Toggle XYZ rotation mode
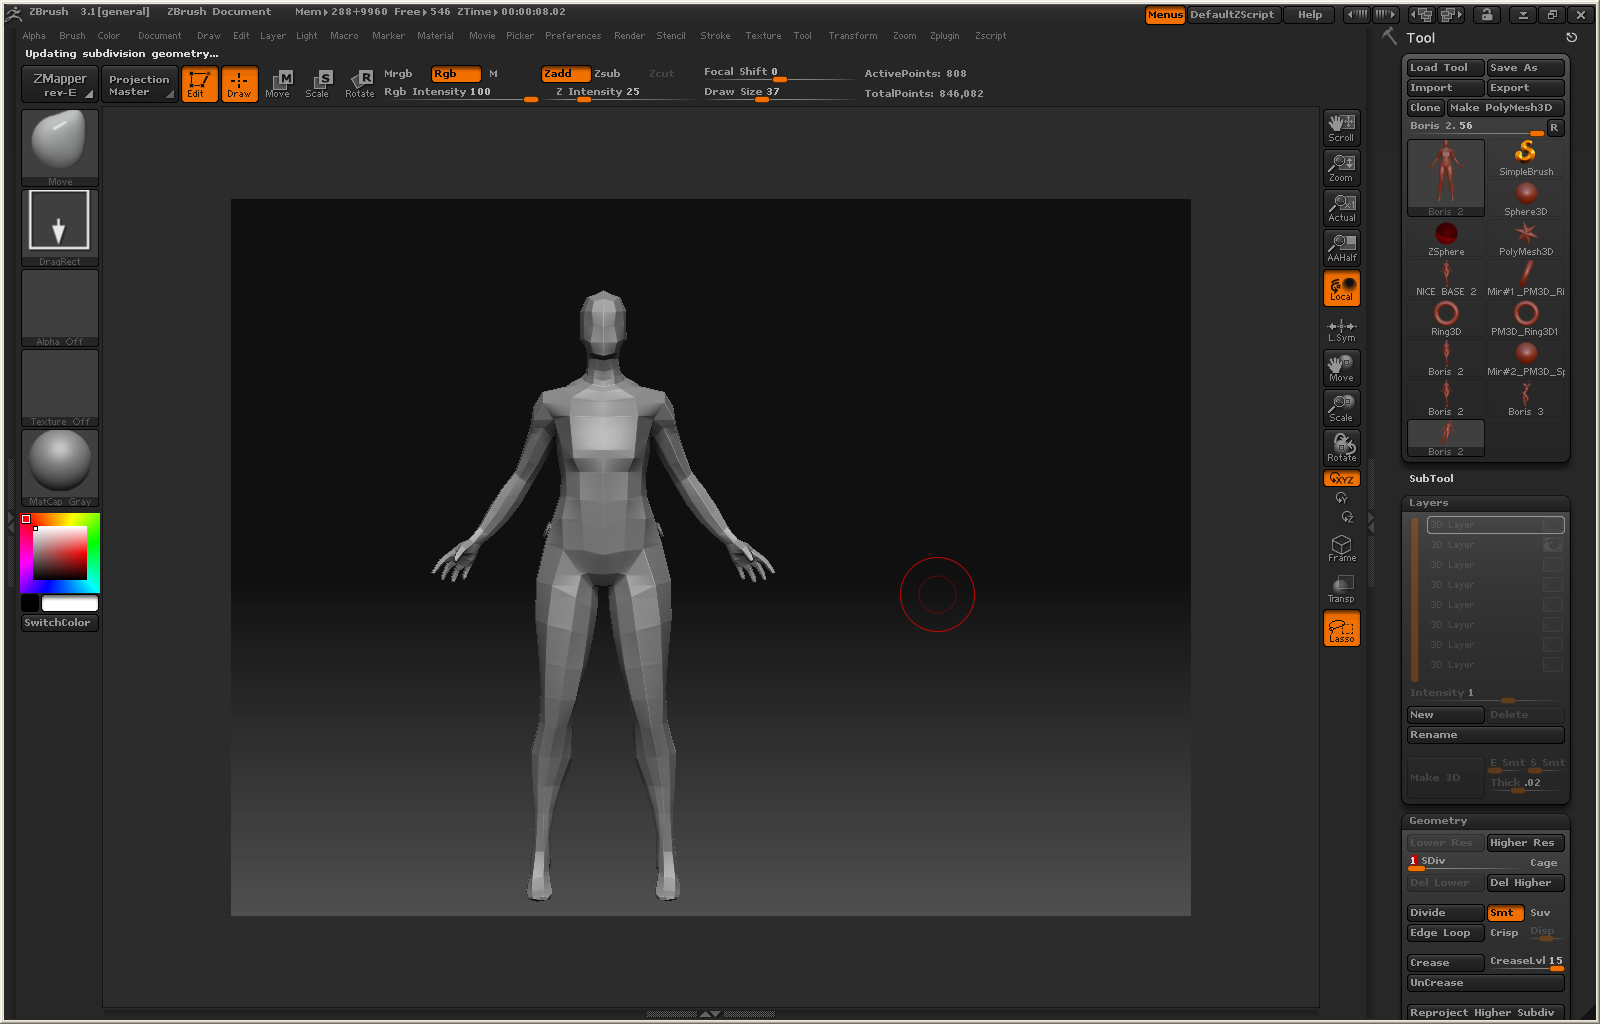The image size is (1600, 1024). point(1342,479)
